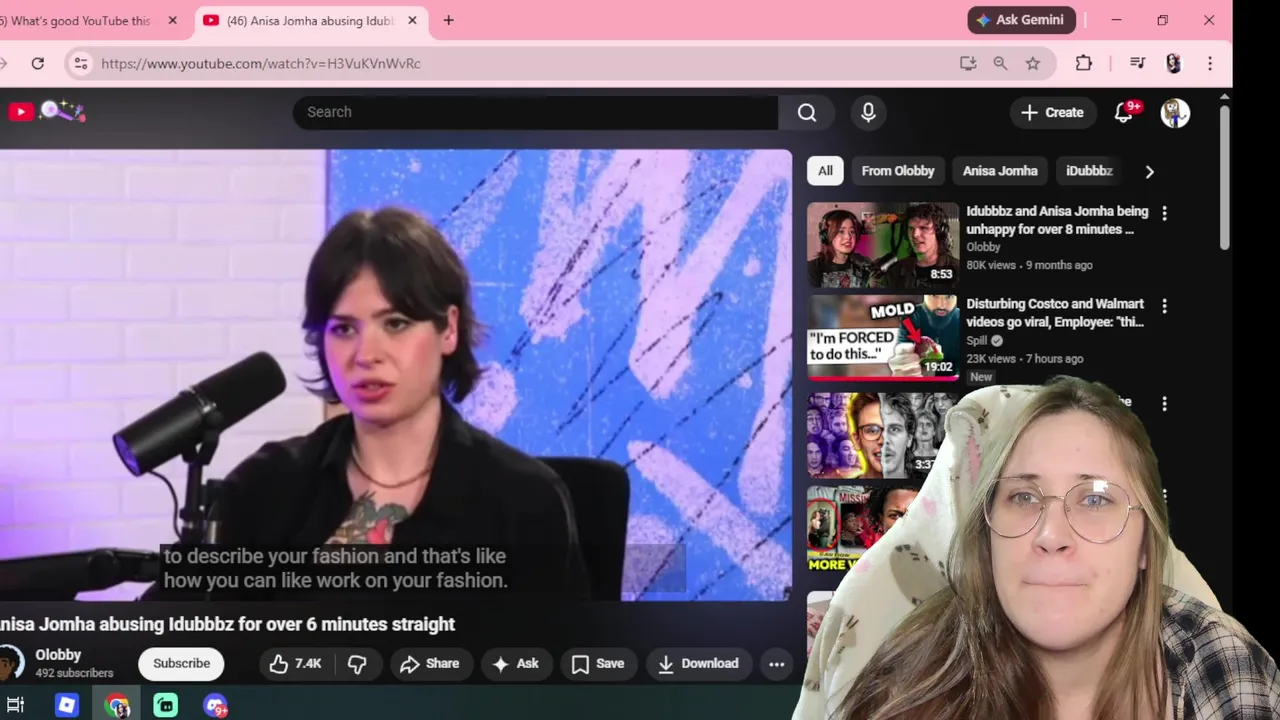Click the video player to pause

(x=396, y=375)
